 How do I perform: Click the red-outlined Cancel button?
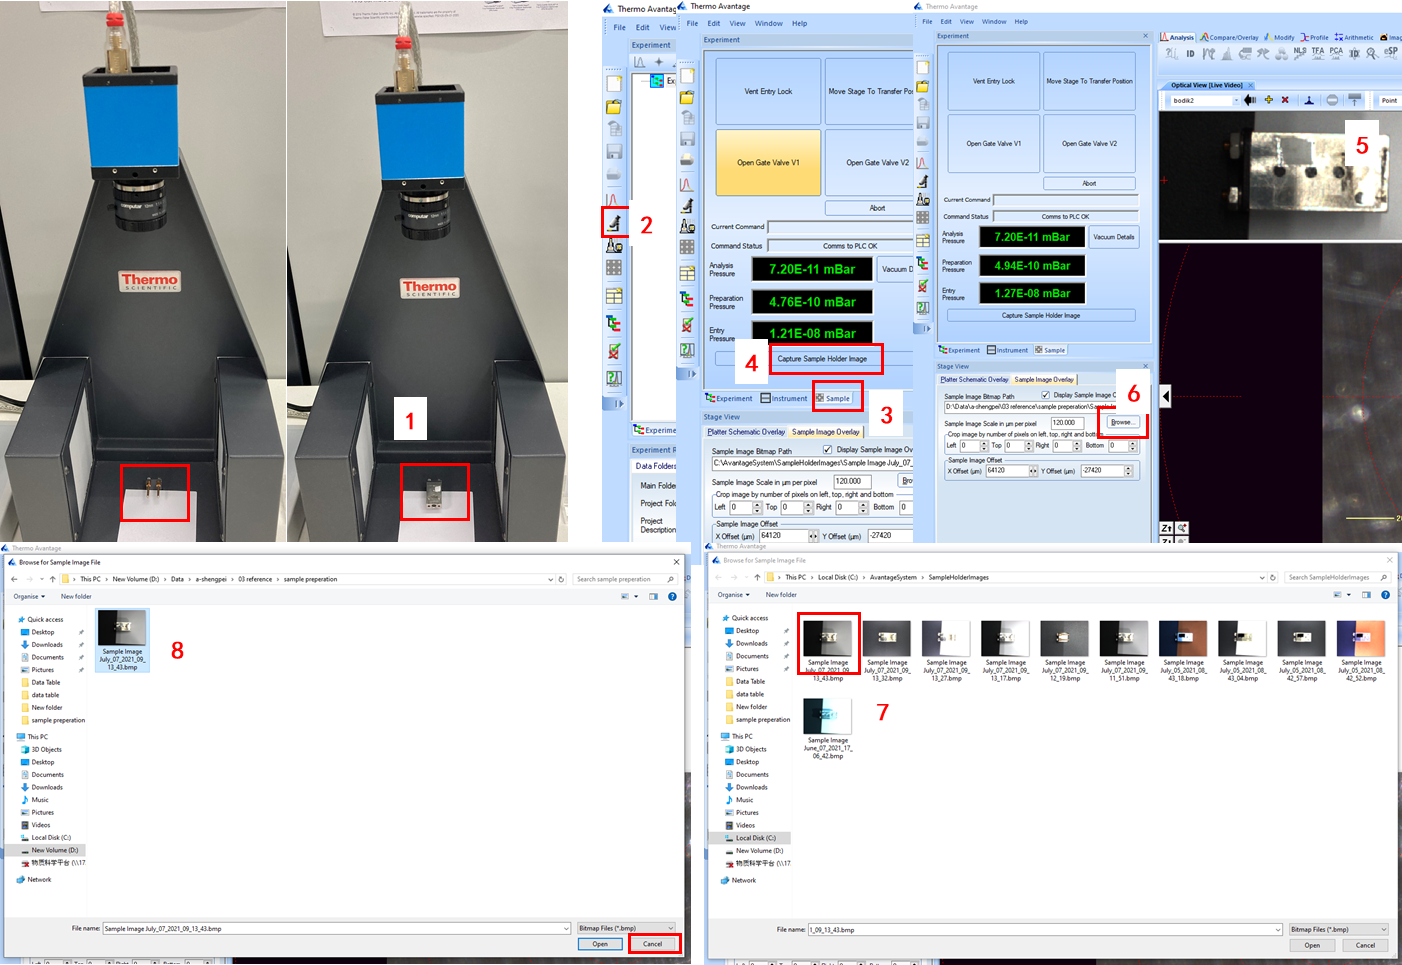coord(653,944)
